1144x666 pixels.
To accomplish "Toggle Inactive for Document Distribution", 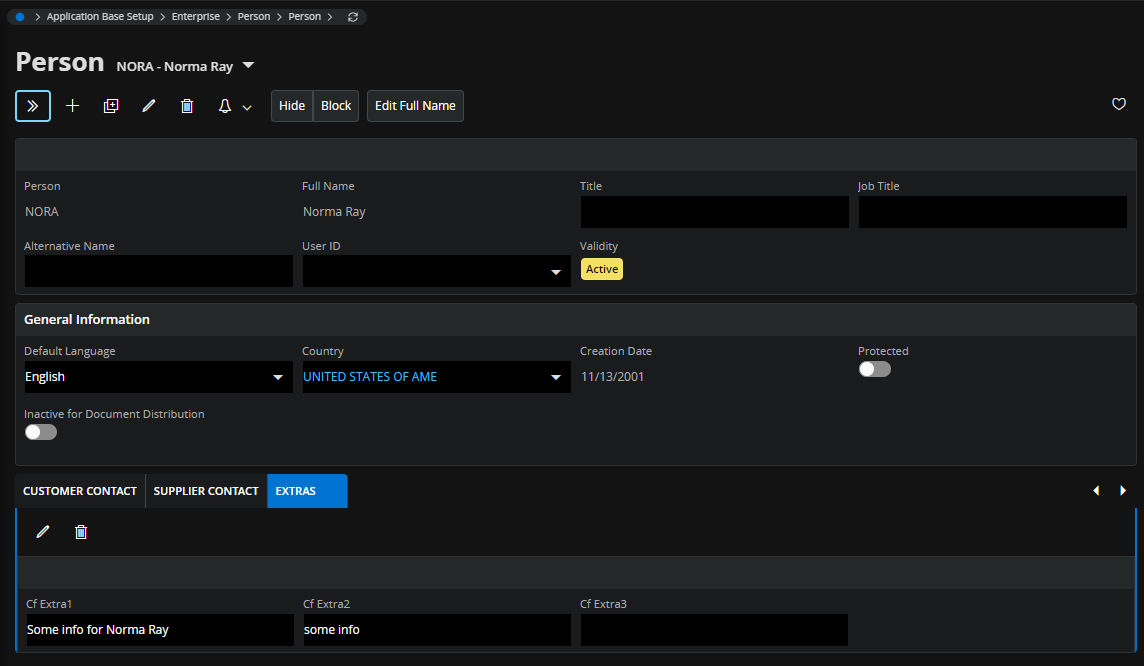I will pyautogui.click(x=40, y=431).
